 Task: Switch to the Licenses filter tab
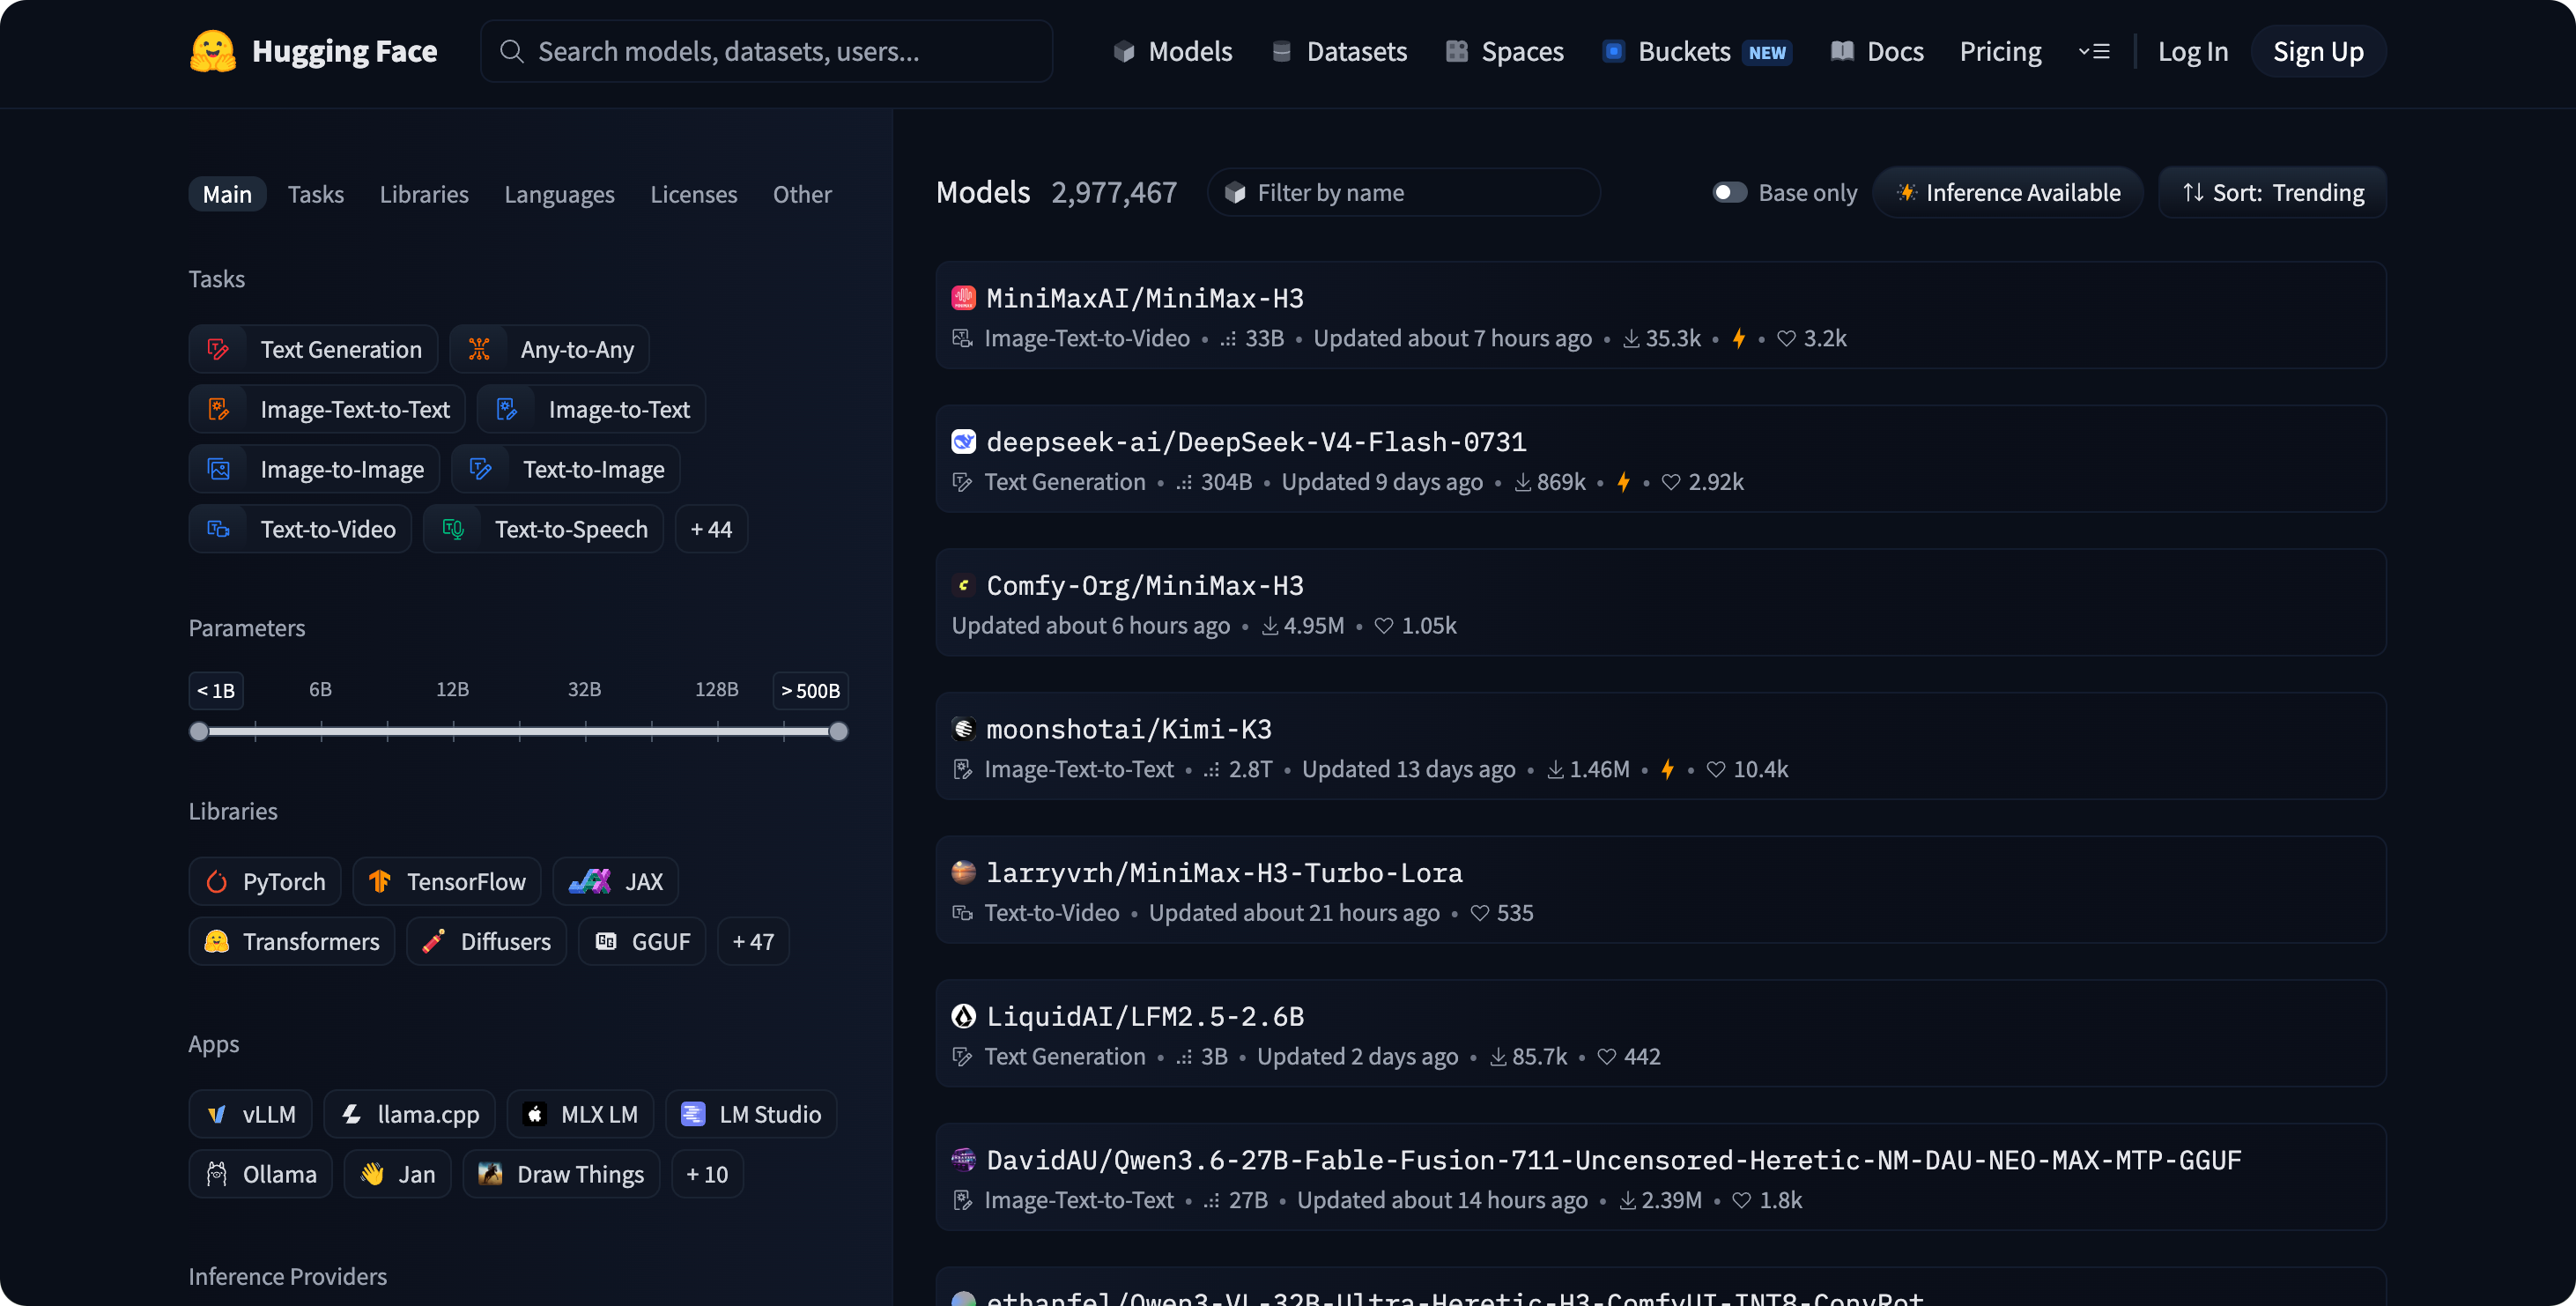694,194
